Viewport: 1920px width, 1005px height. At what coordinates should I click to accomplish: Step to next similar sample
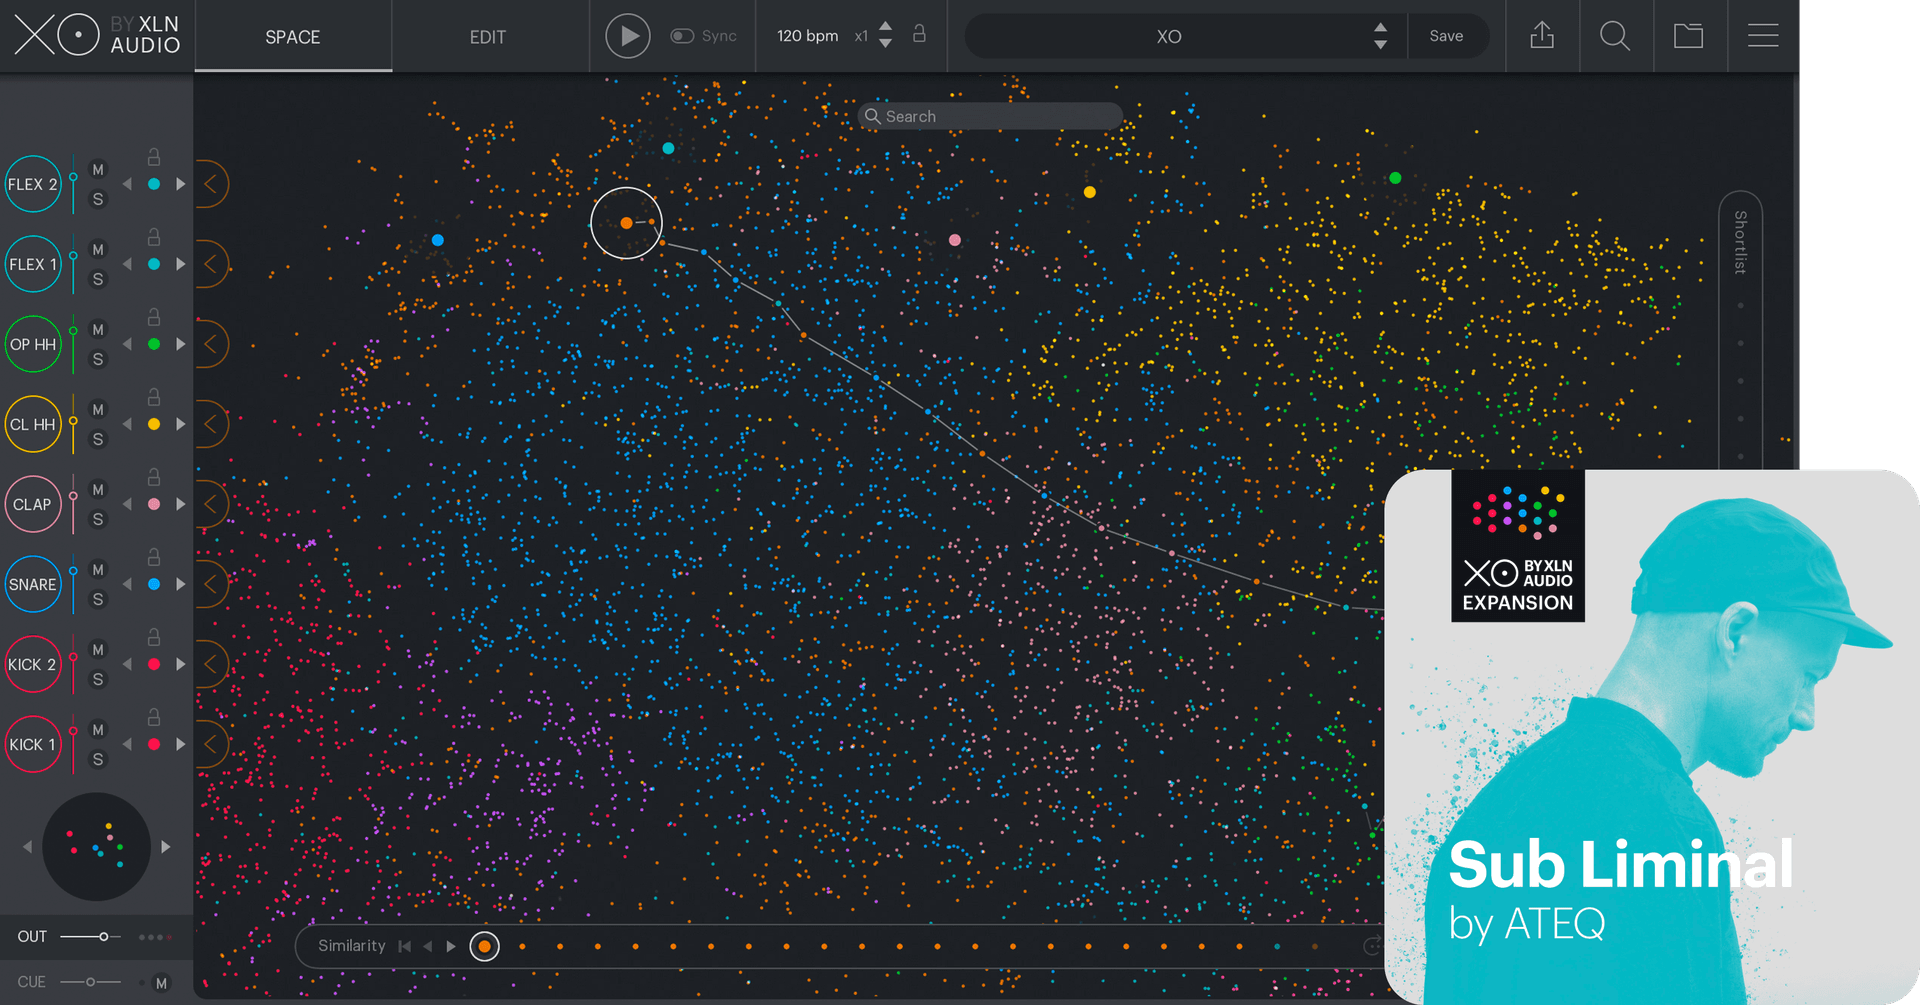[451, 946]
